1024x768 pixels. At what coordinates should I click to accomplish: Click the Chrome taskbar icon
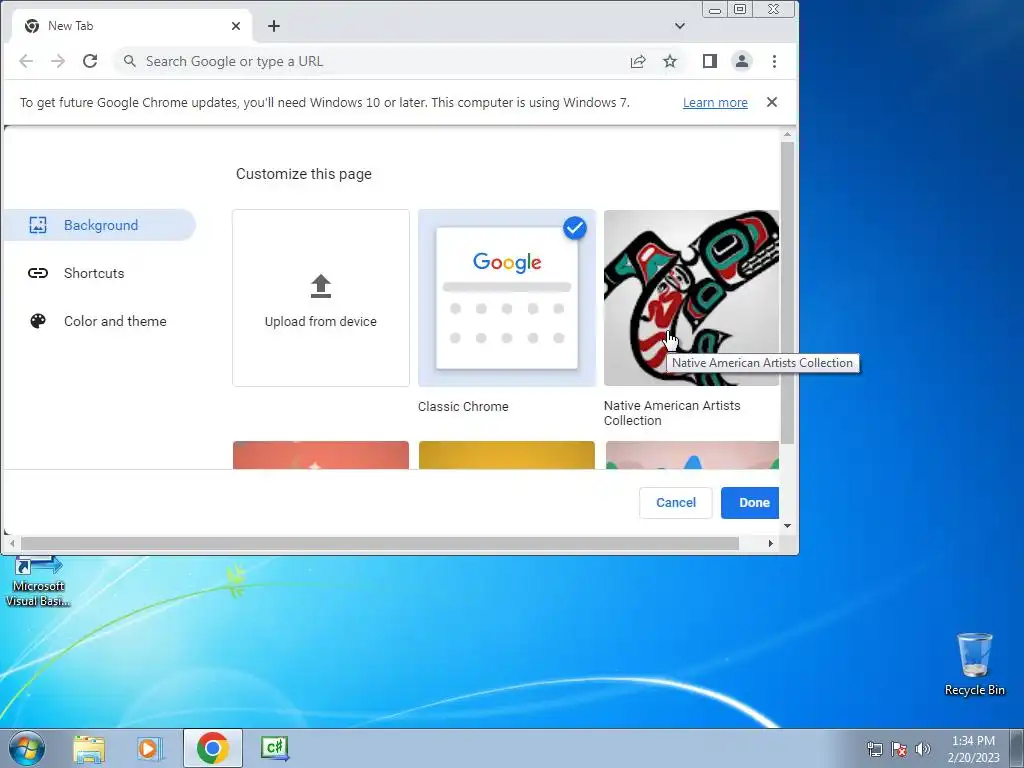[x=213, y=748]
